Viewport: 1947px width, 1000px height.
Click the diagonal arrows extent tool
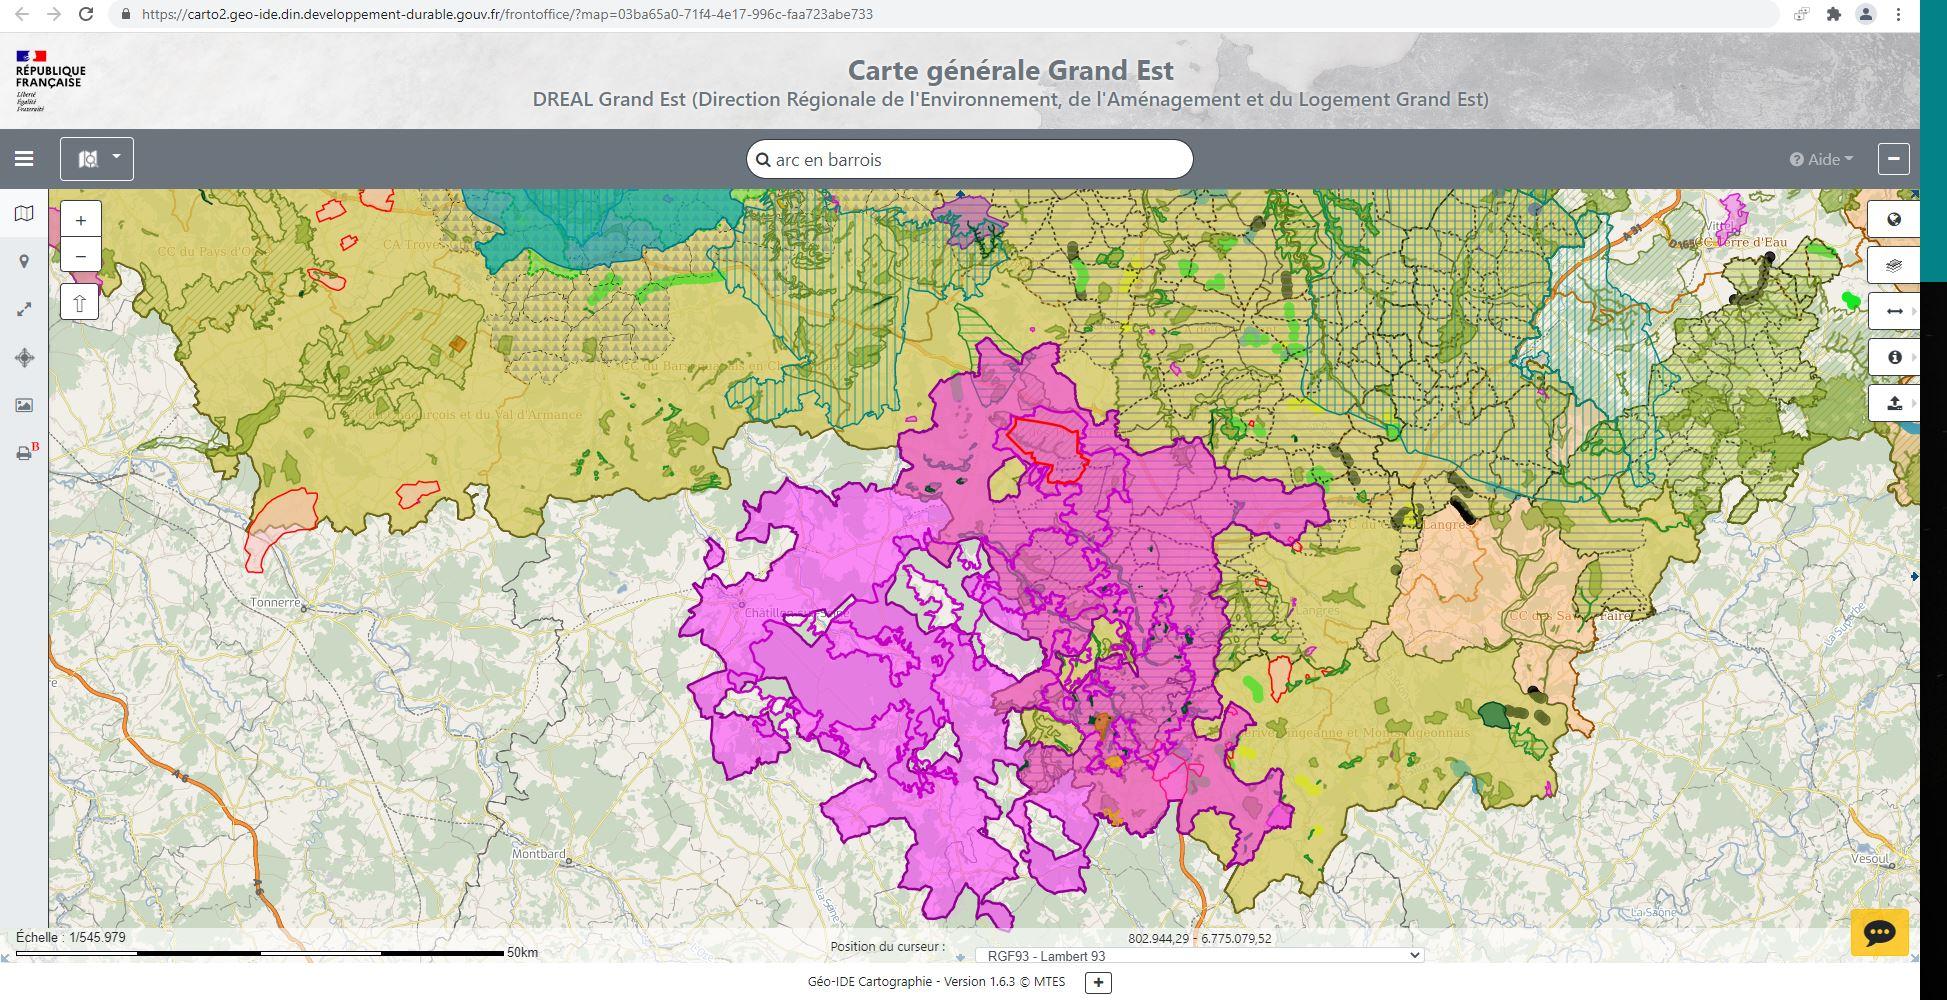point(24,309)
